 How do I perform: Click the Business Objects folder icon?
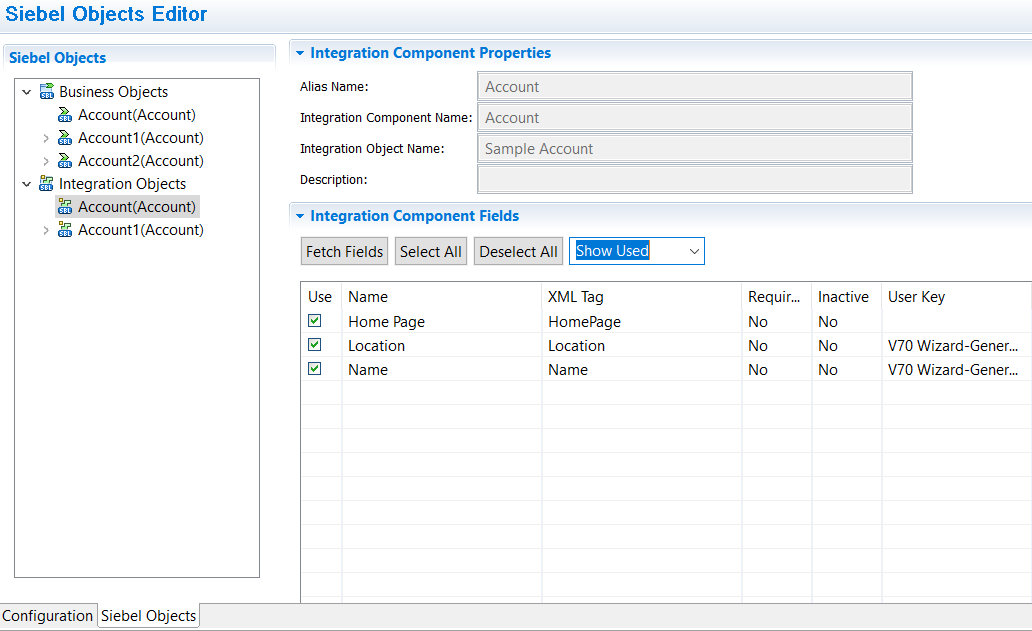(x=47, y=91)
